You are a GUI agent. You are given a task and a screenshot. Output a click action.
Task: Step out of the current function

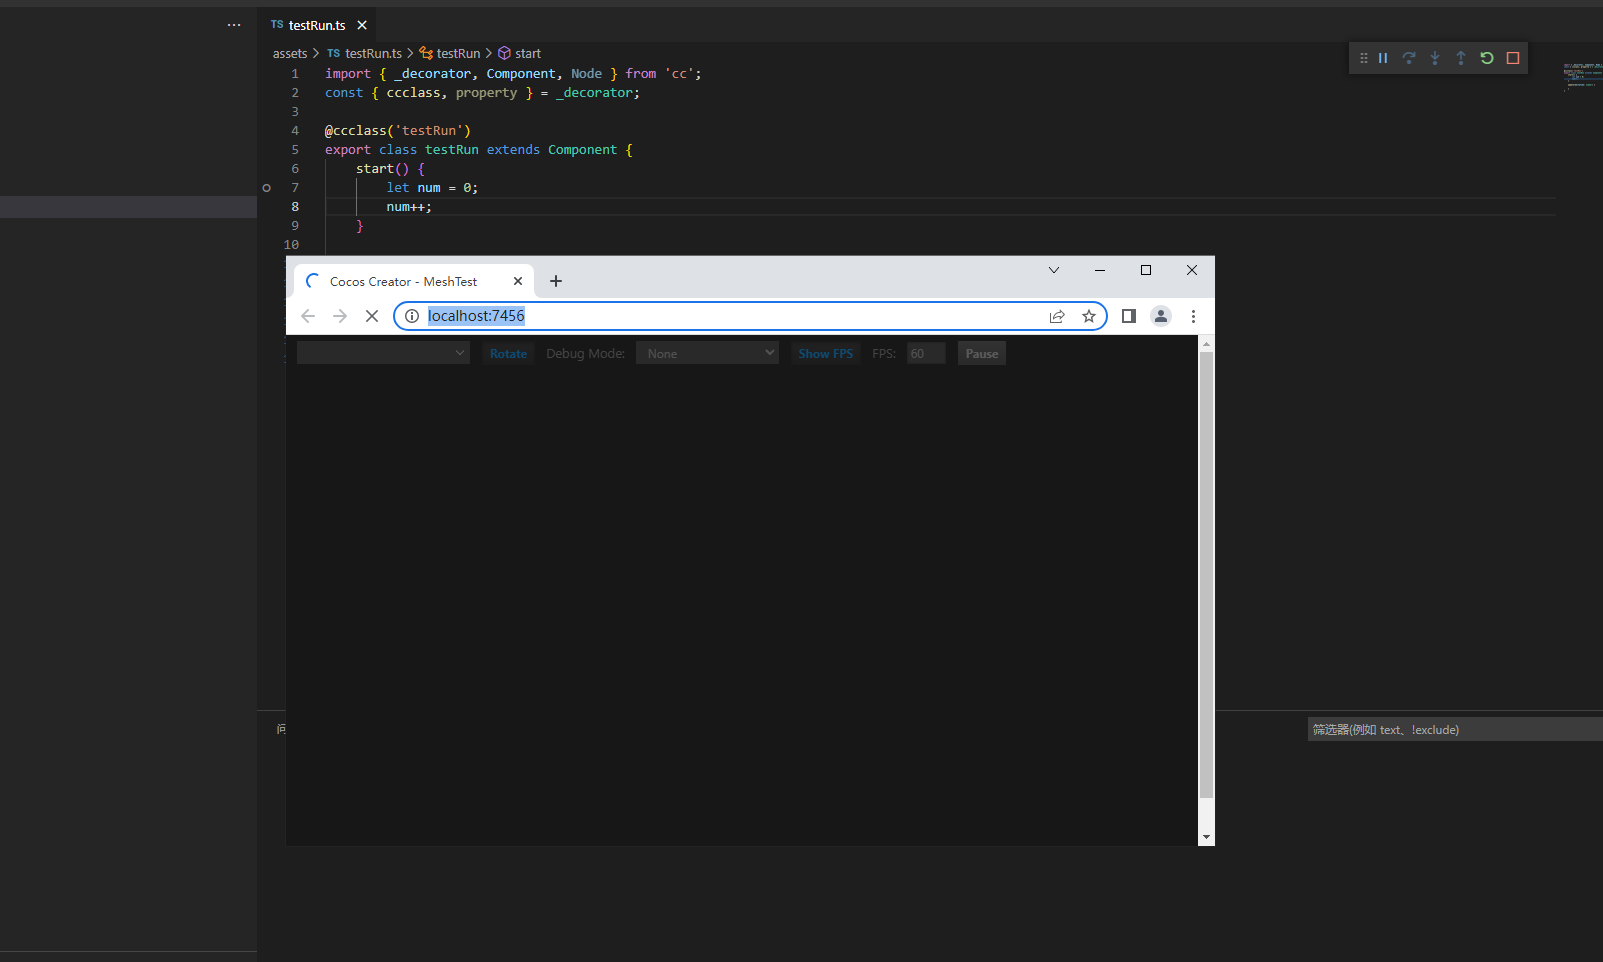tap(1460, 57)
